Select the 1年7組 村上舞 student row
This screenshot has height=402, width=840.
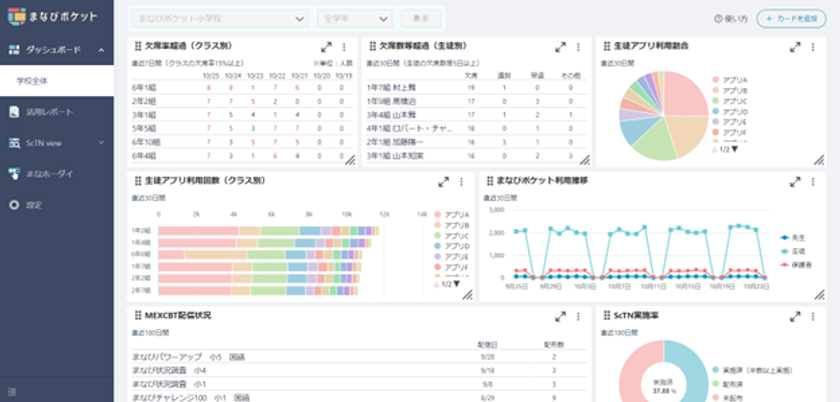477,87
